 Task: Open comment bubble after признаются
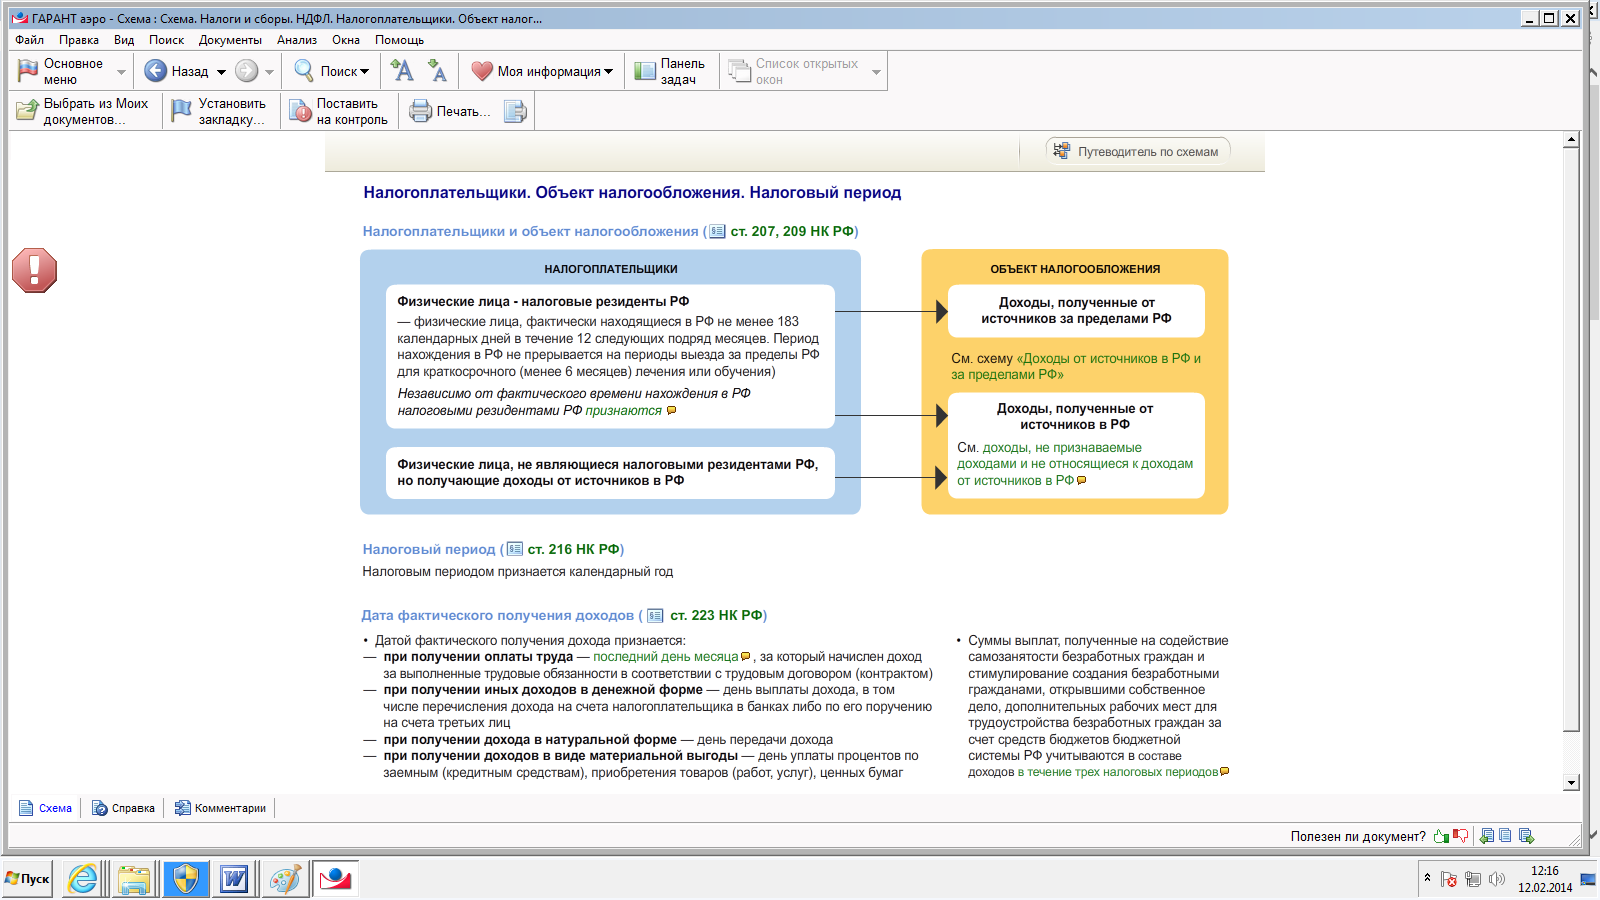(x=671, y=410)
